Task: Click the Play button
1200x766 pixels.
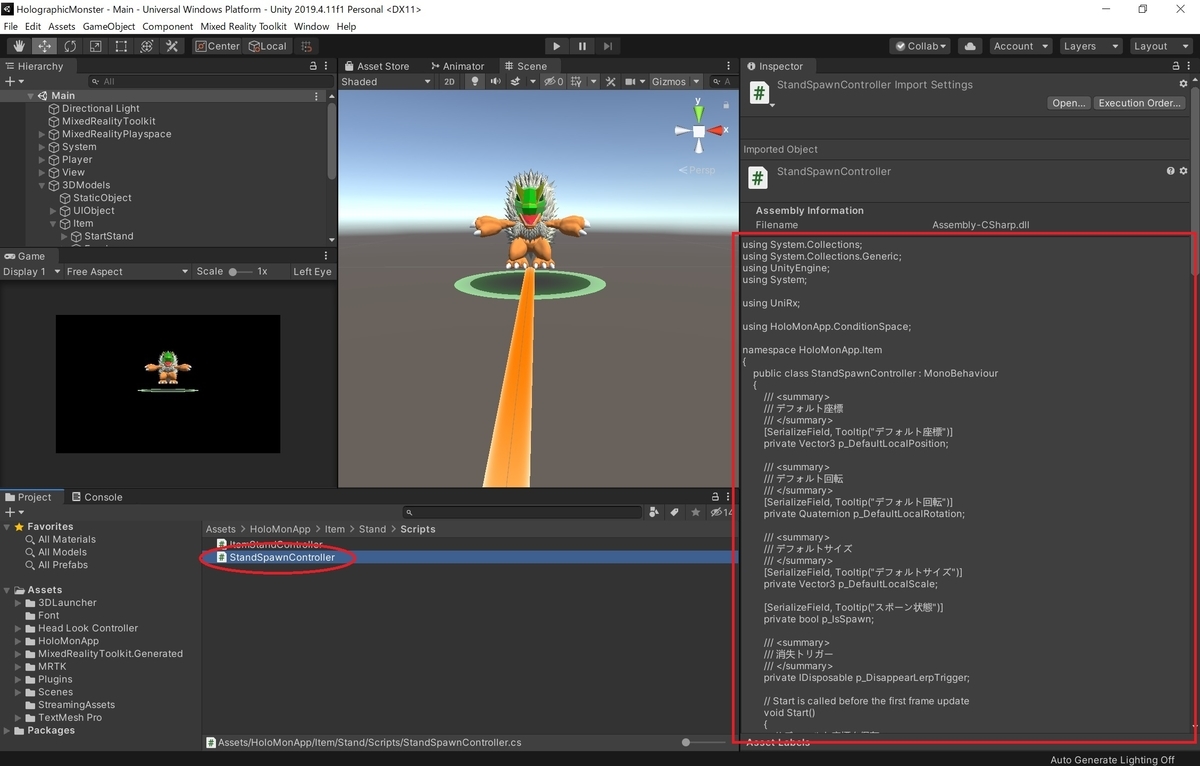Action: click(557, 46)
